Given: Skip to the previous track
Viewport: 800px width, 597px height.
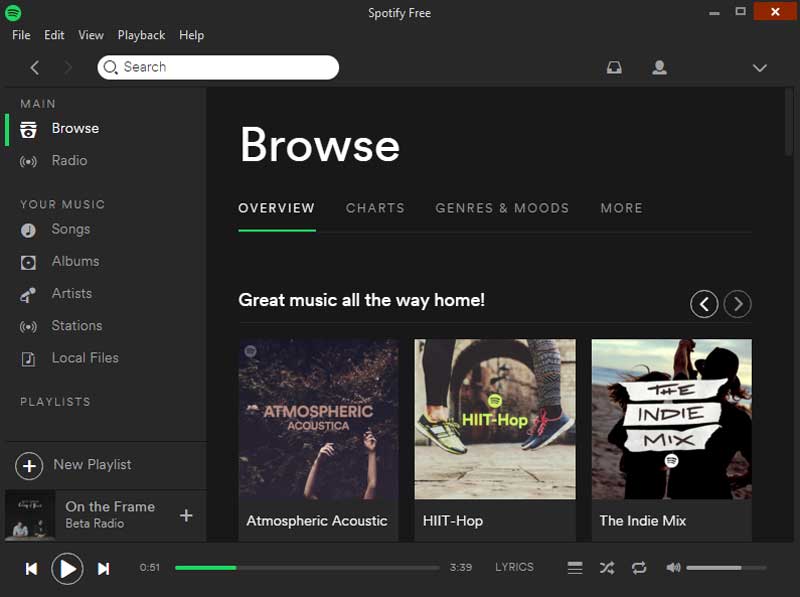Looking at the screenshot, I should click(31, 568).
